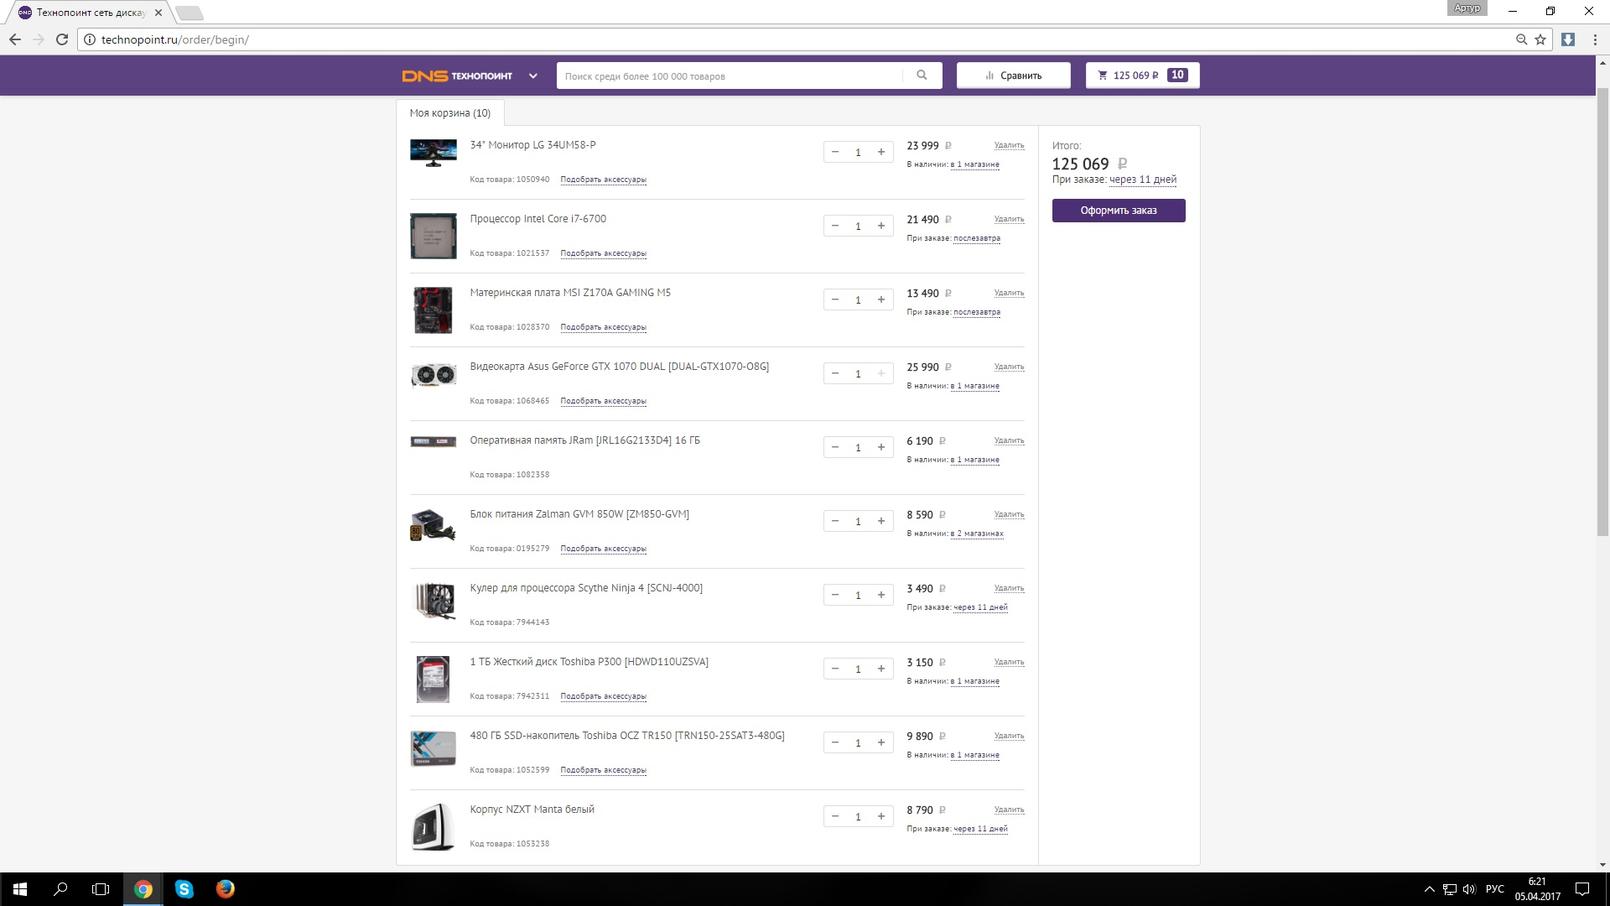
Task: Increase quantity of Toshiba OCZ TR150 SSD
Action: pyautogui.click(x=881, y=743)
